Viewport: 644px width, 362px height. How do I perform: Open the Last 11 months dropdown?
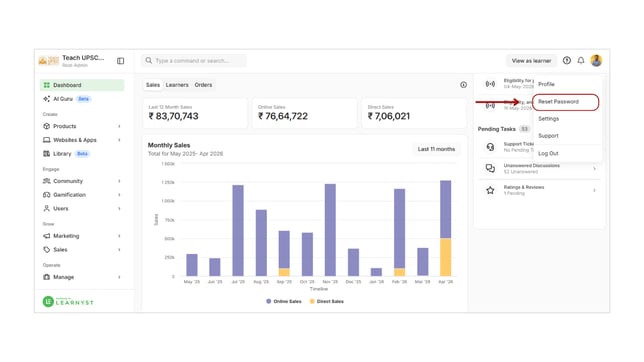436,149
